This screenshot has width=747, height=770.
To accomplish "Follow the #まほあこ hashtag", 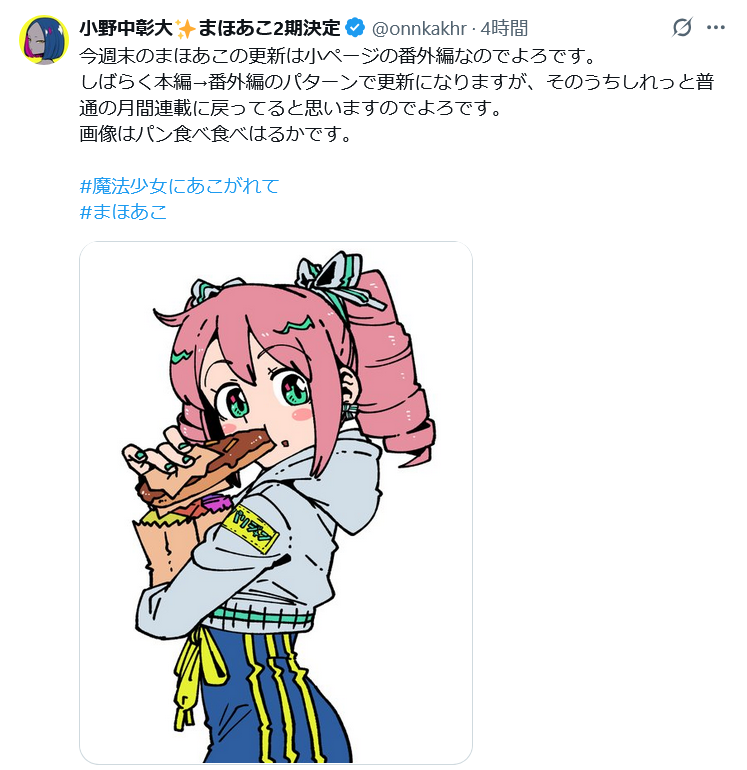I will [x=123, y=212].
